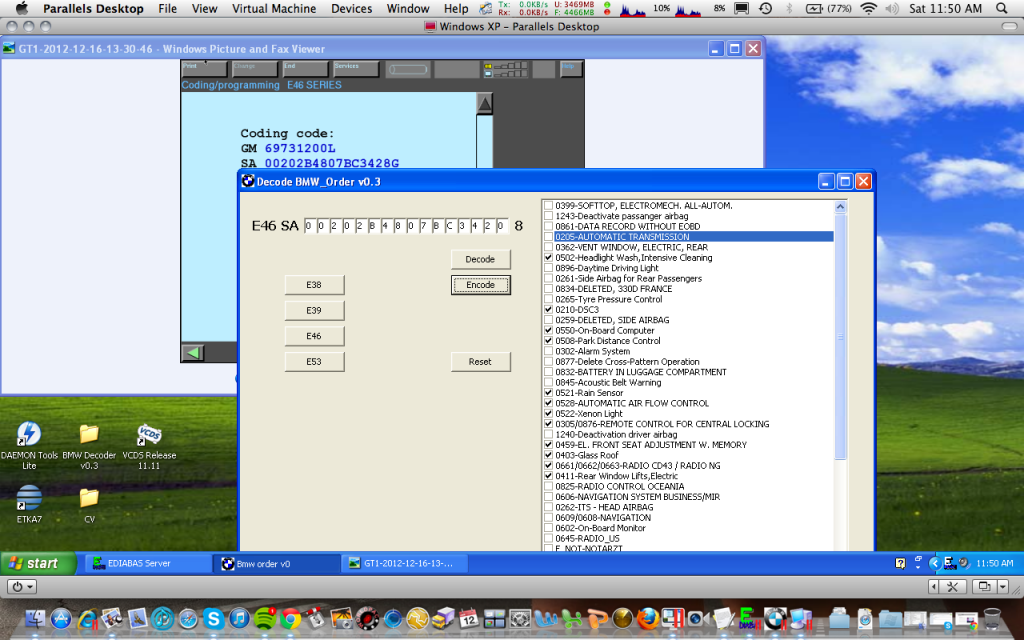Viewport: 1024px width, 640px height.
Task: Open the Trash in the Dock
Action: coord(991,617)
